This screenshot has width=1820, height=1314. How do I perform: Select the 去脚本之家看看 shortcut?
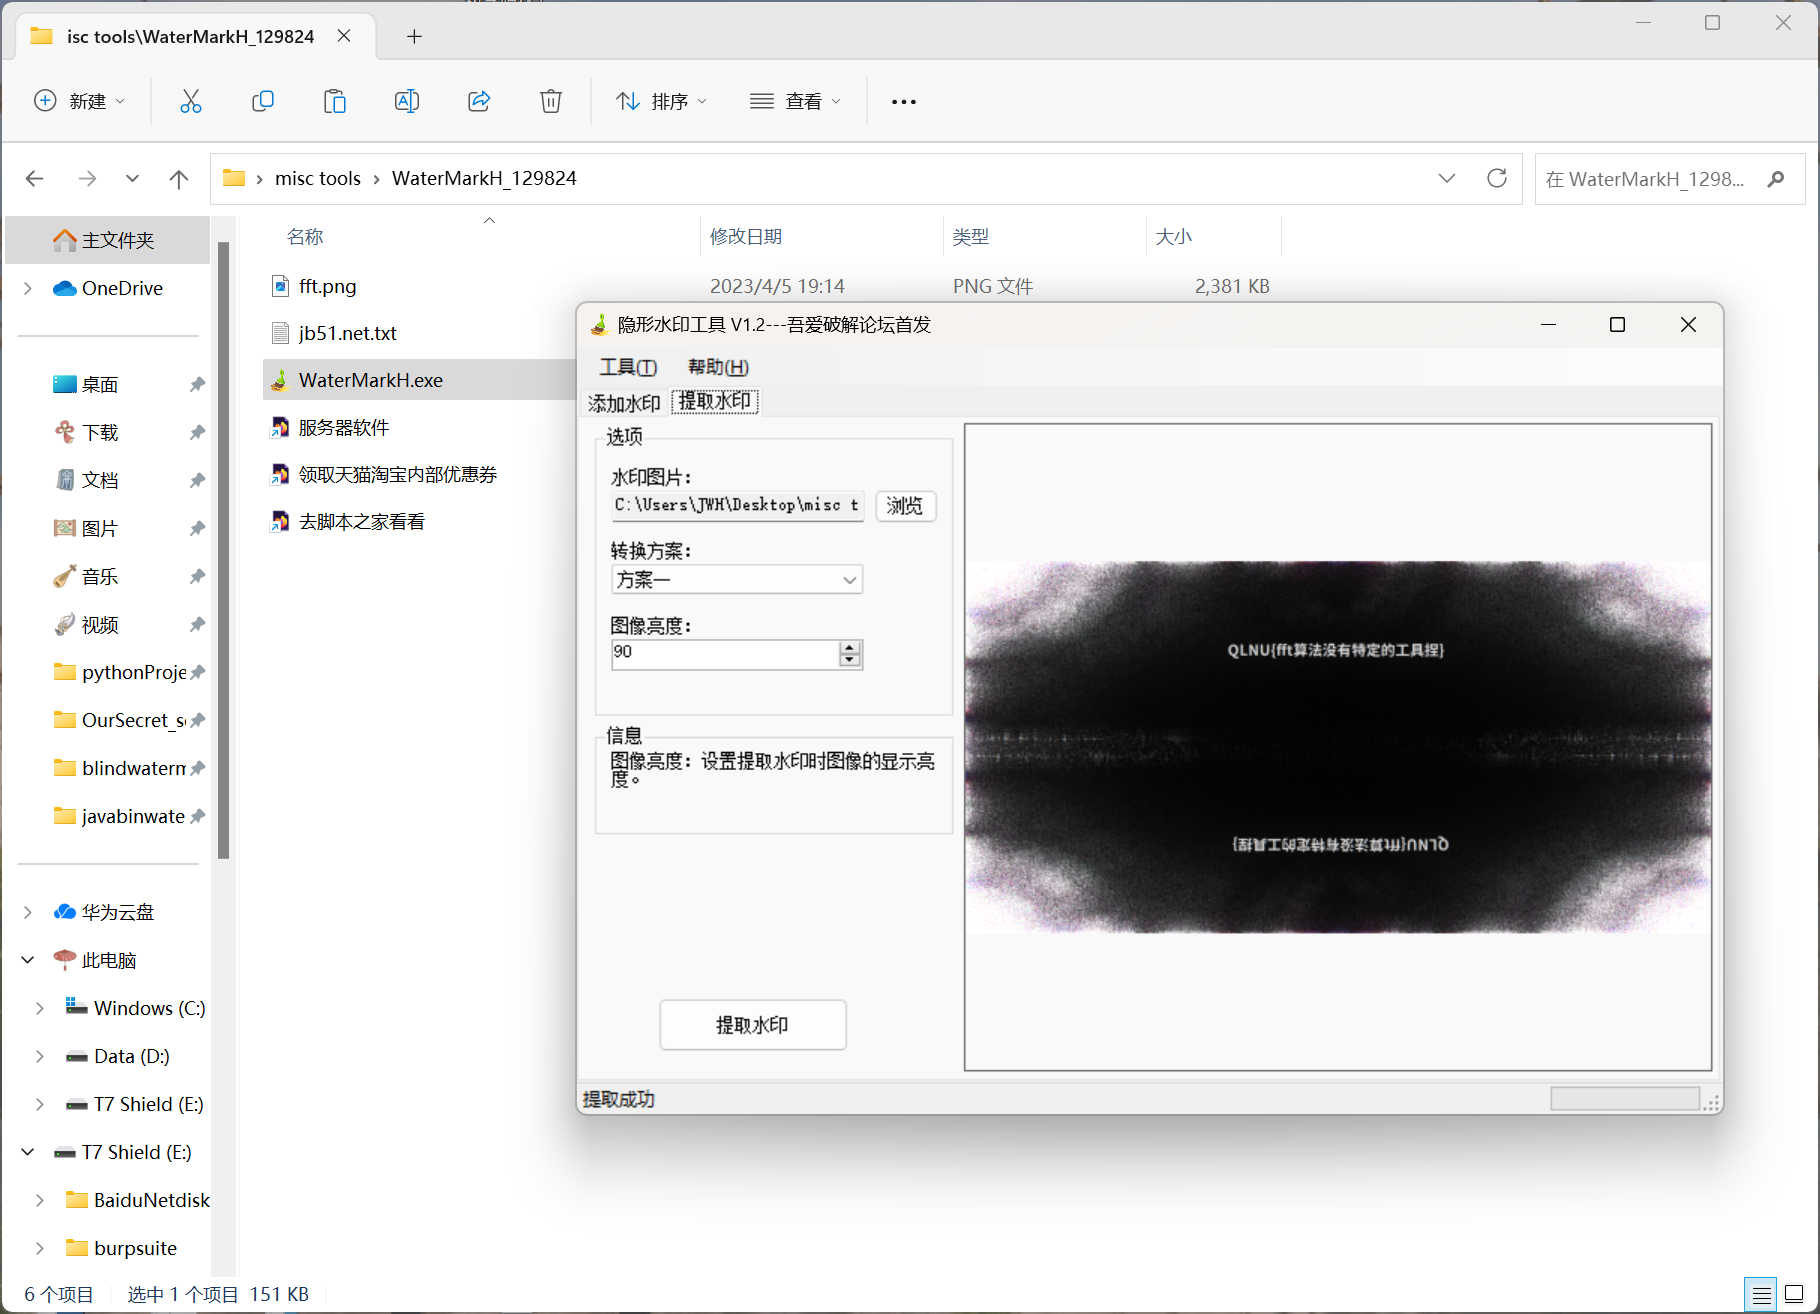[x=348, y=521]
